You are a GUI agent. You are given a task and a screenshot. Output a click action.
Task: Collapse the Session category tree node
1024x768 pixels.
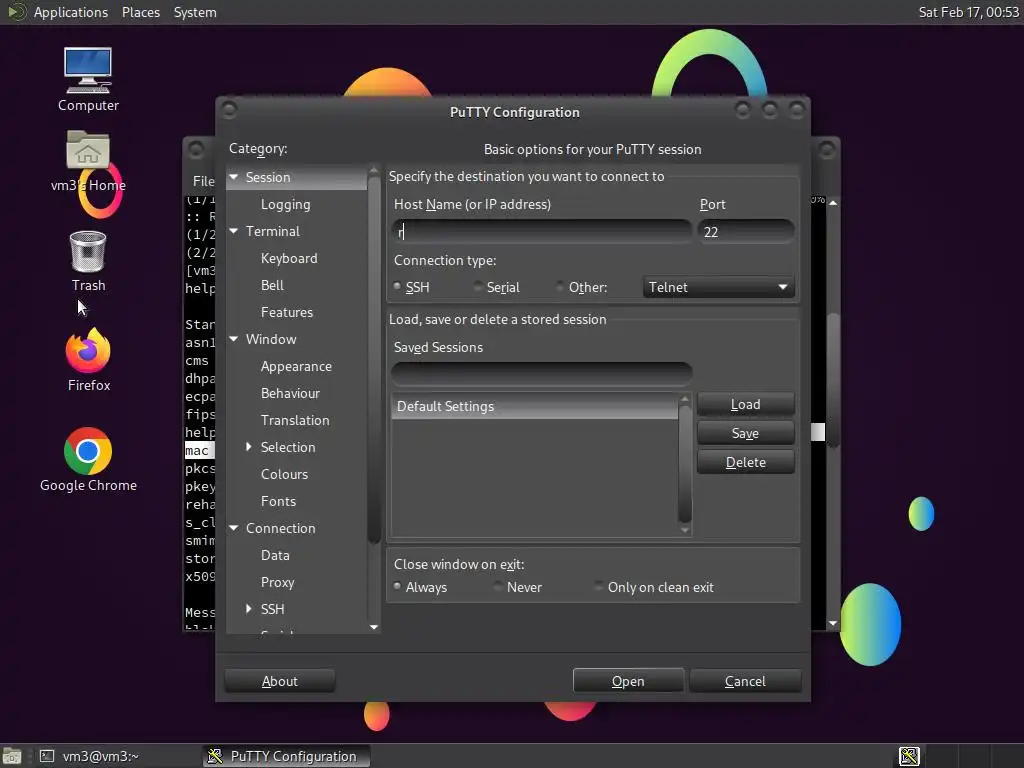click(x=234, y=177)
